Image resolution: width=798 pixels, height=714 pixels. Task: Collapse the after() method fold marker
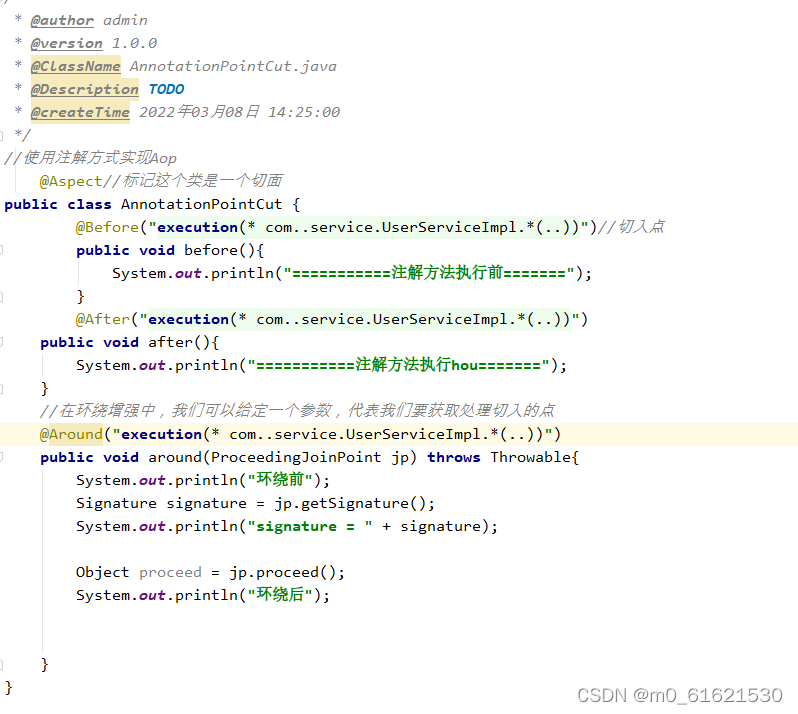(2, 342)
